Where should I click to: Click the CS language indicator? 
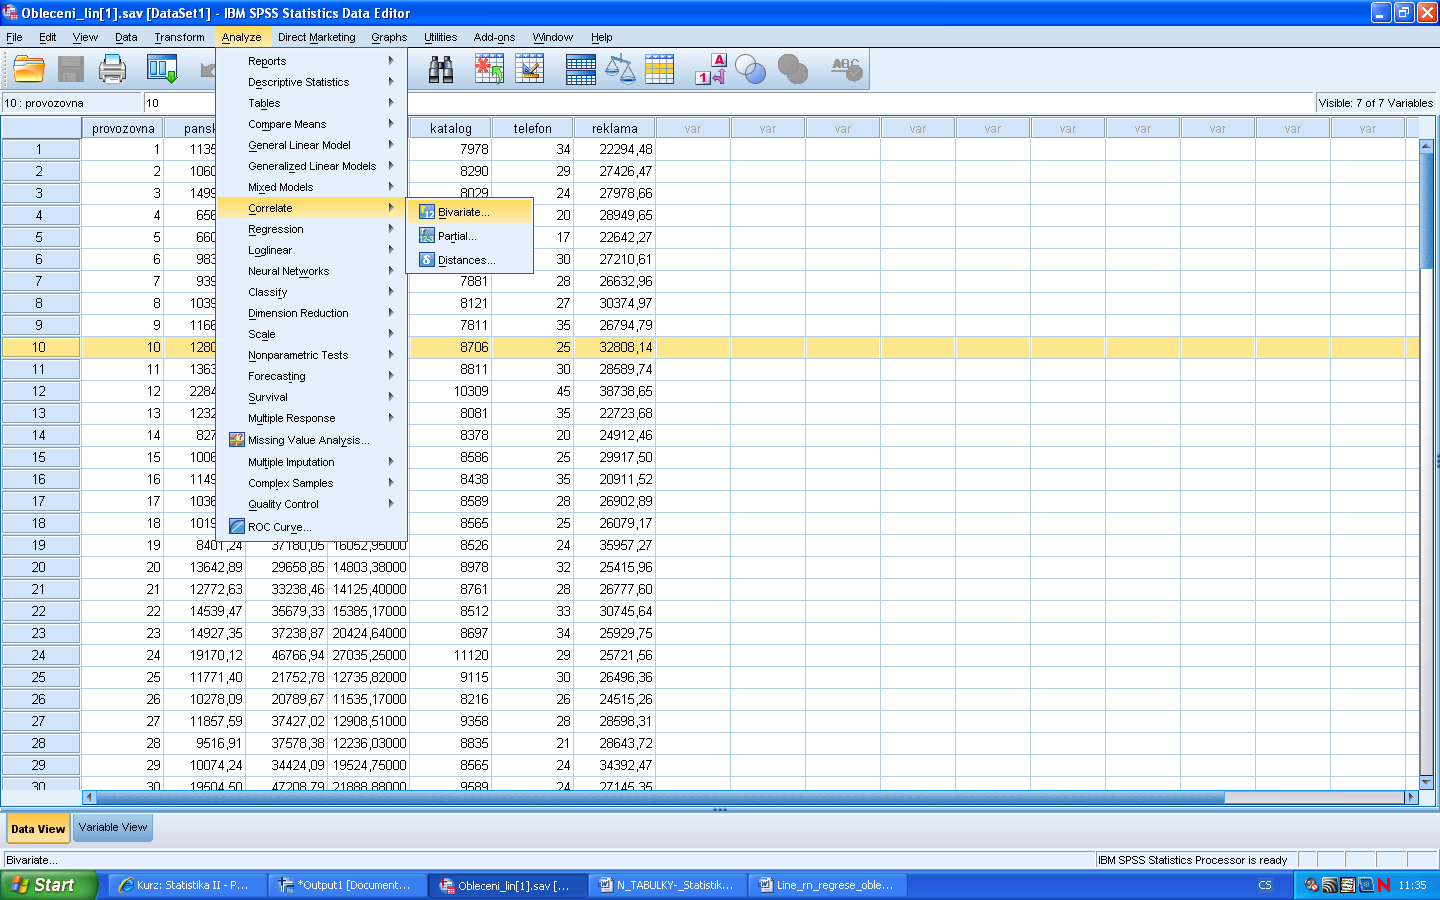point(1265,885)
